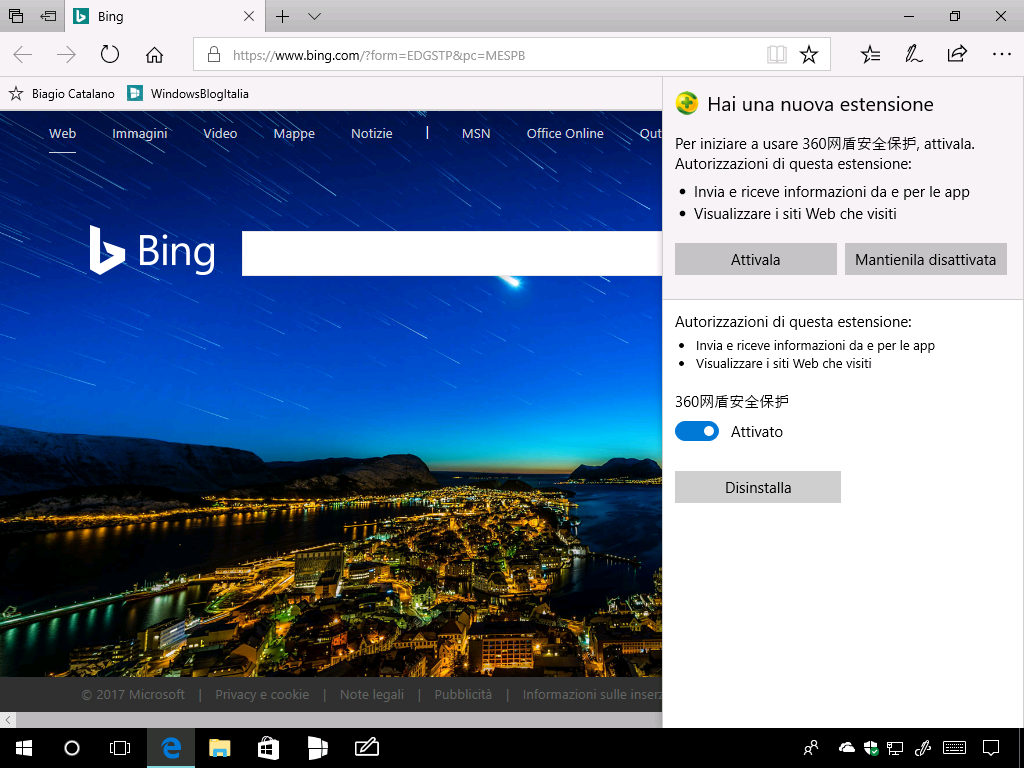Go back with the back arrow

coord(23,55)
